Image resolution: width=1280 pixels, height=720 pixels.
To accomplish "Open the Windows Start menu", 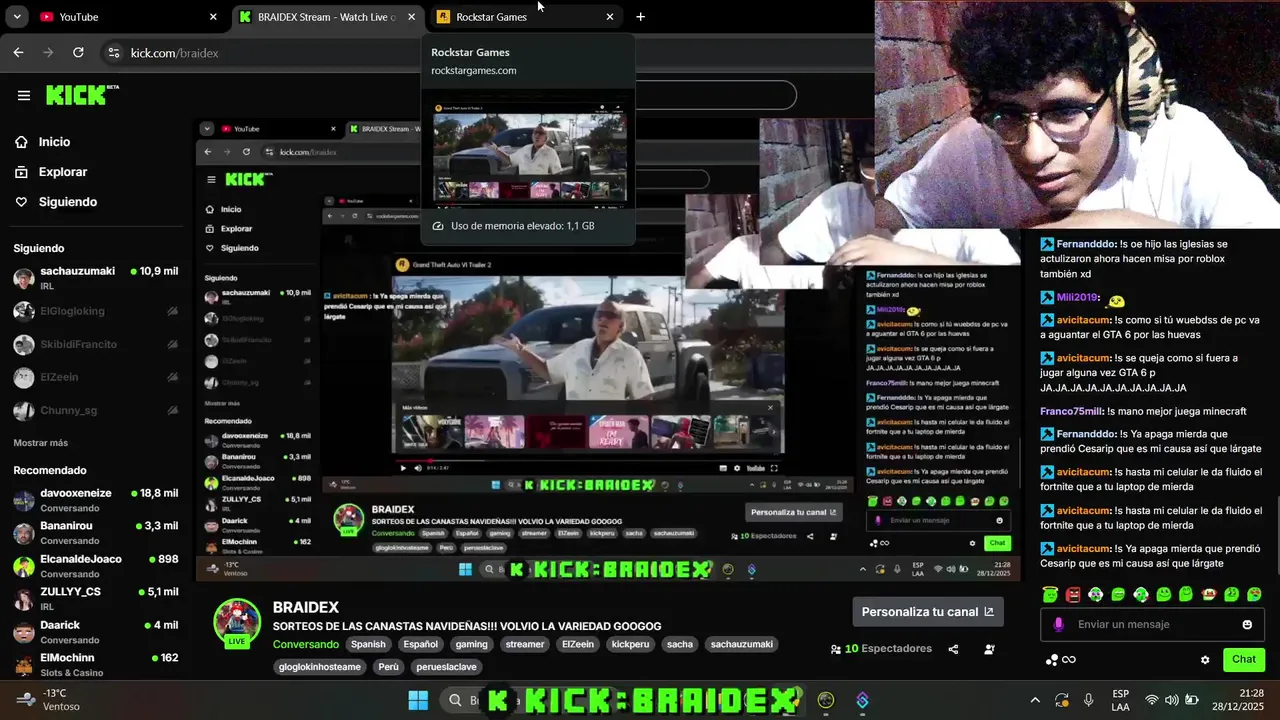I will [418, 700].
